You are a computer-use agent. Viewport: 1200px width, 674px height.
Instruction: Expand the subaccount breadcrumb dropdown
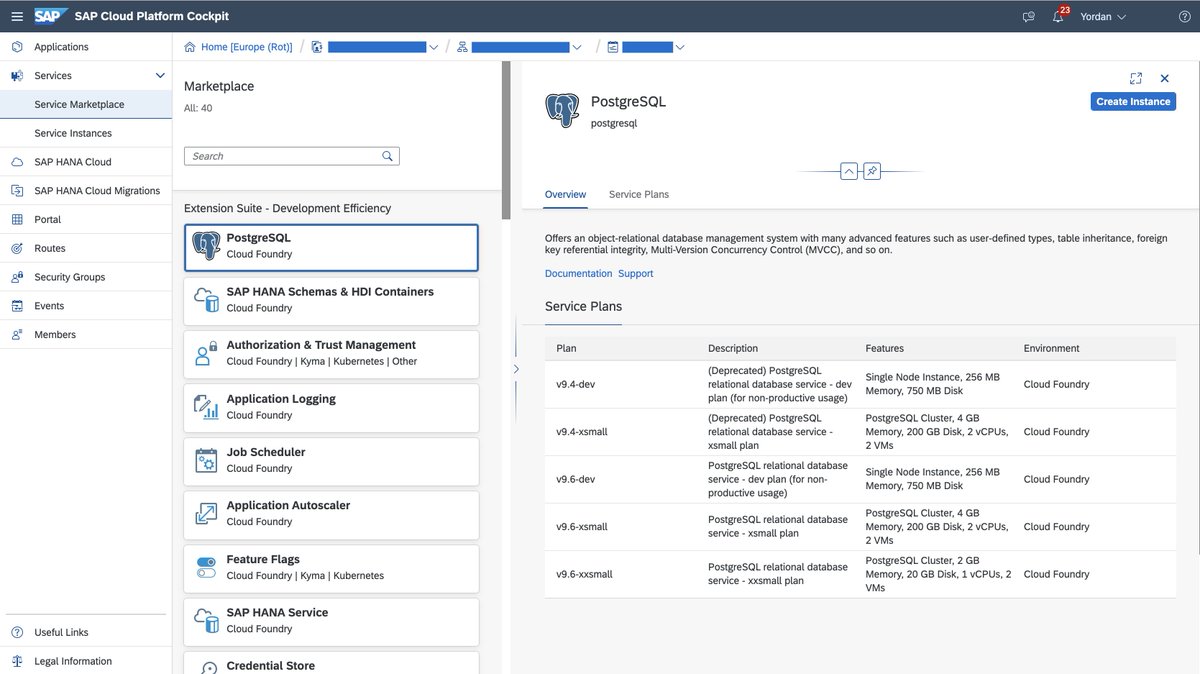(577, 47)
